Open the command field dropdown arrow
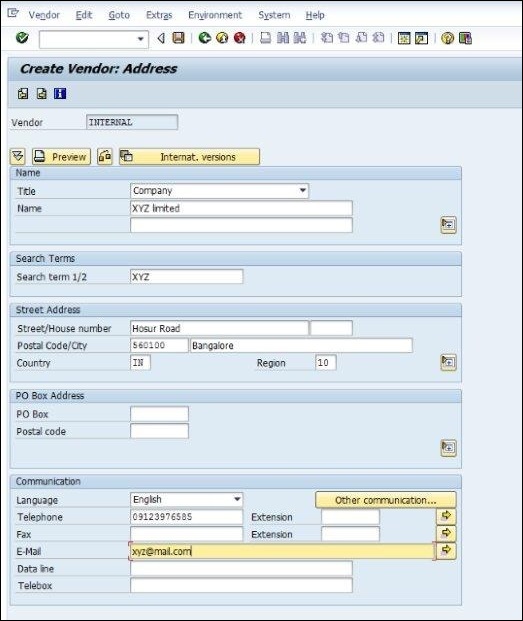Image resolution: width=523 pixels, height=621 pixels. tap(140, 39)
